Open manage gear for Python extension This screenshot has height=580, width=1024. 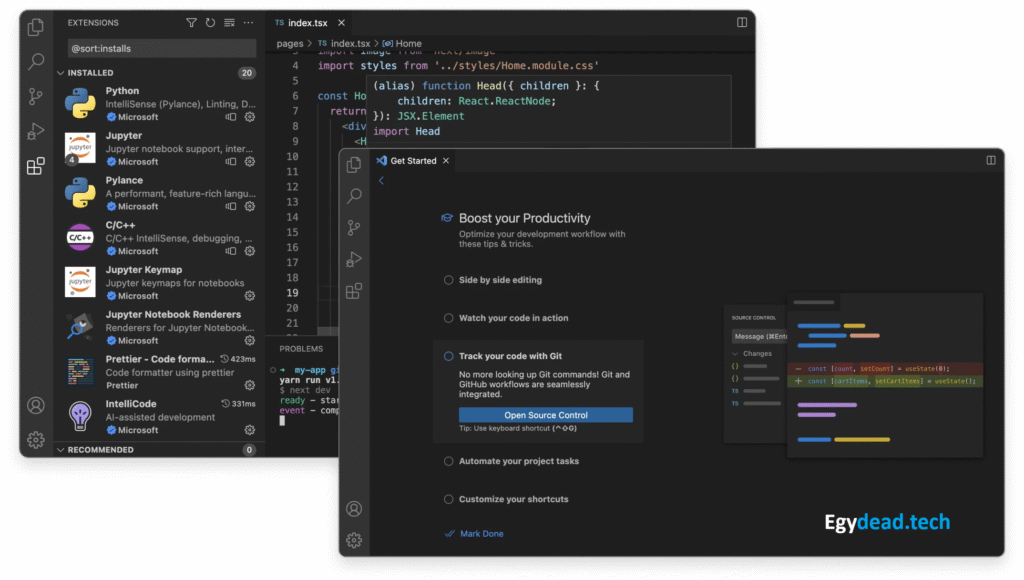[250, 117]
